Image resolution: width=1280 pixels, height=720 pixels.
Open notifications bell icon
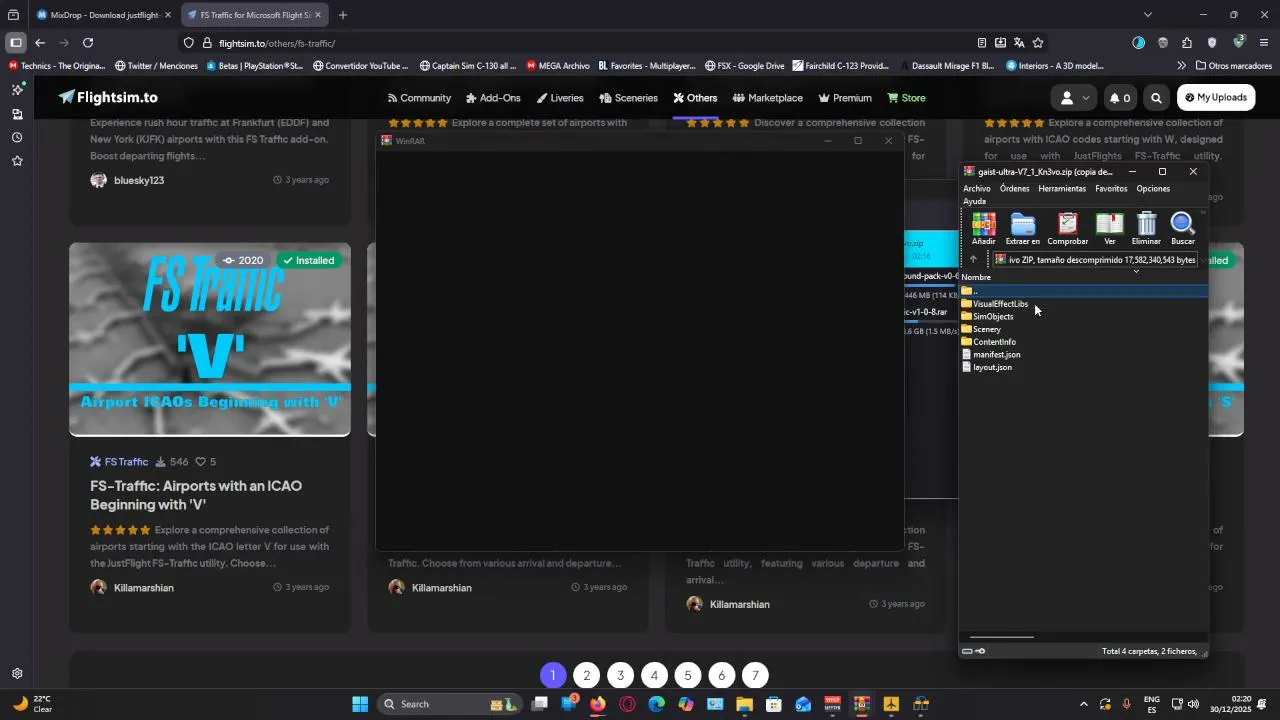[1120, 98]
